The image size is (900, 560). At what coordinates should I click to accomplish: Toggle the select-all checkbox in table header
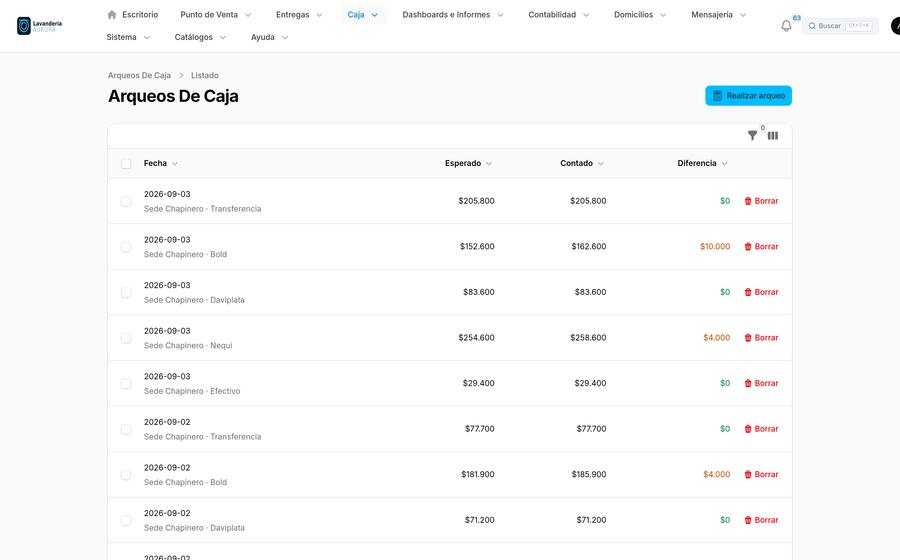[x=126, y=164]
